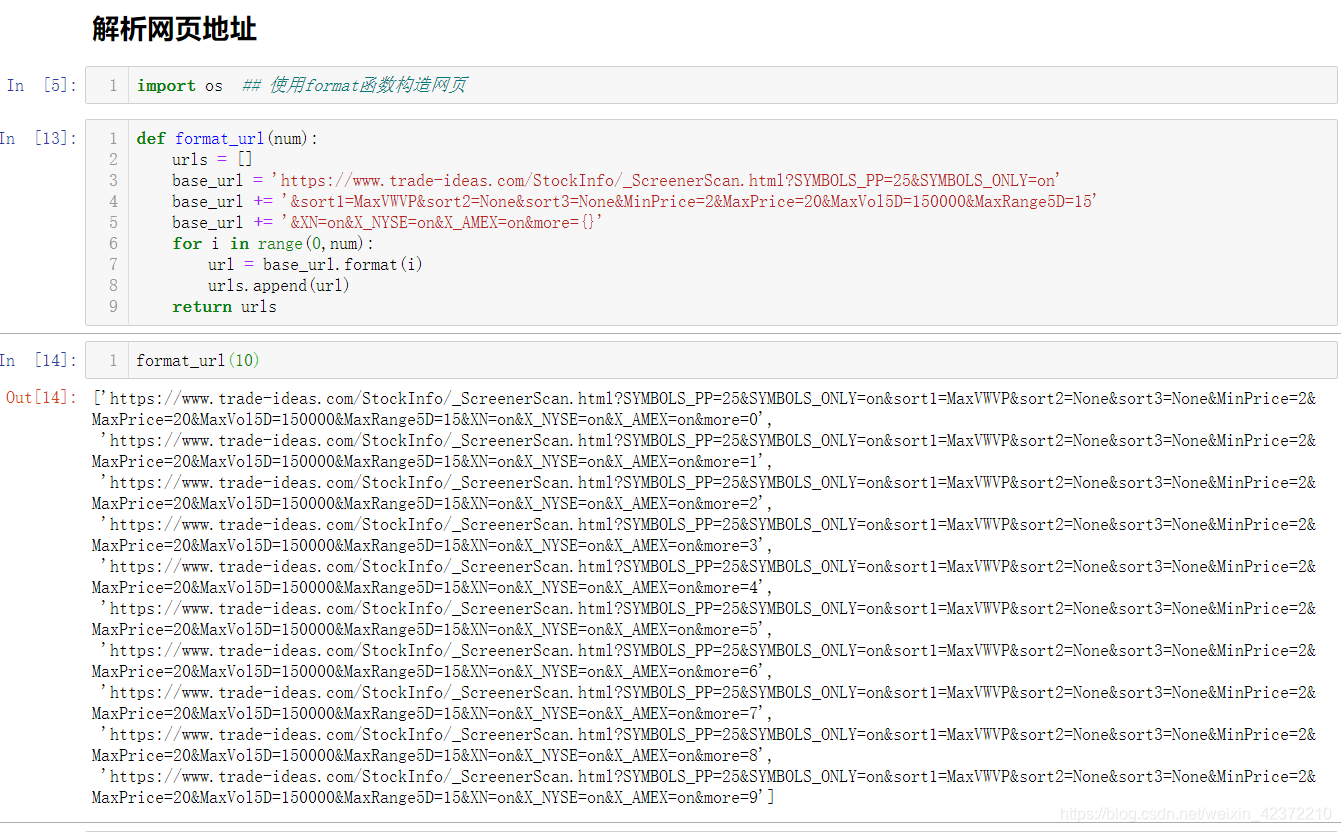This screenshot has height=832, width=1341.
Task: Click output URL ending with more=5
Action: [x=704, y=618]
